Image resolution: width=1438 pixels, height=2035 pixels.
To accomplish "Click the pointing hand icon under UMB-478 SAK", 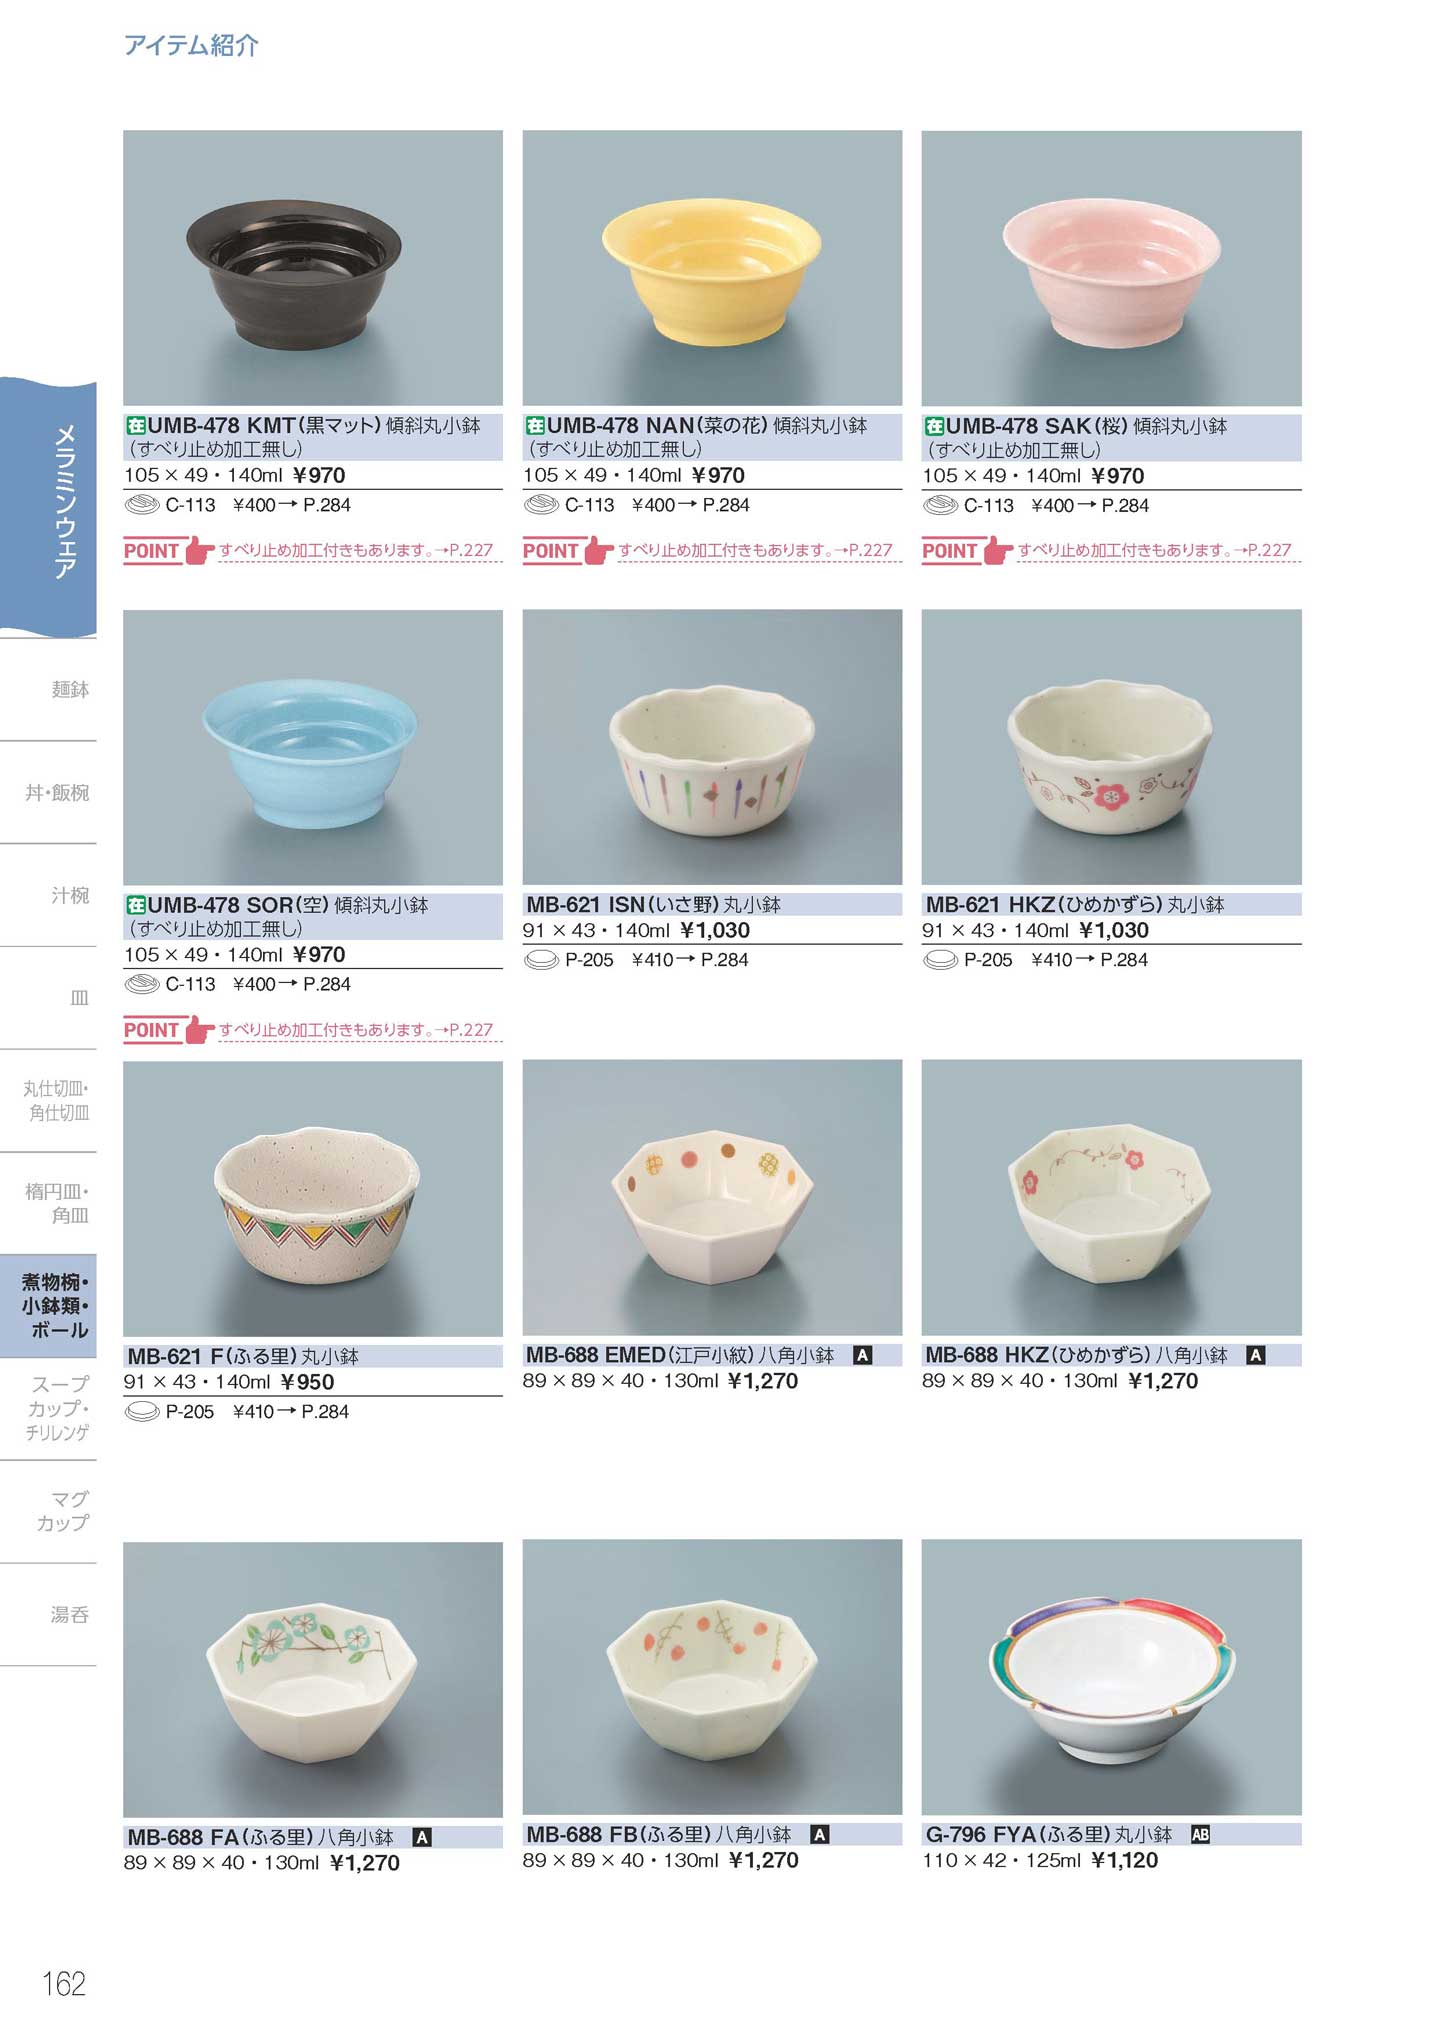I will click(x=999, y=550).
